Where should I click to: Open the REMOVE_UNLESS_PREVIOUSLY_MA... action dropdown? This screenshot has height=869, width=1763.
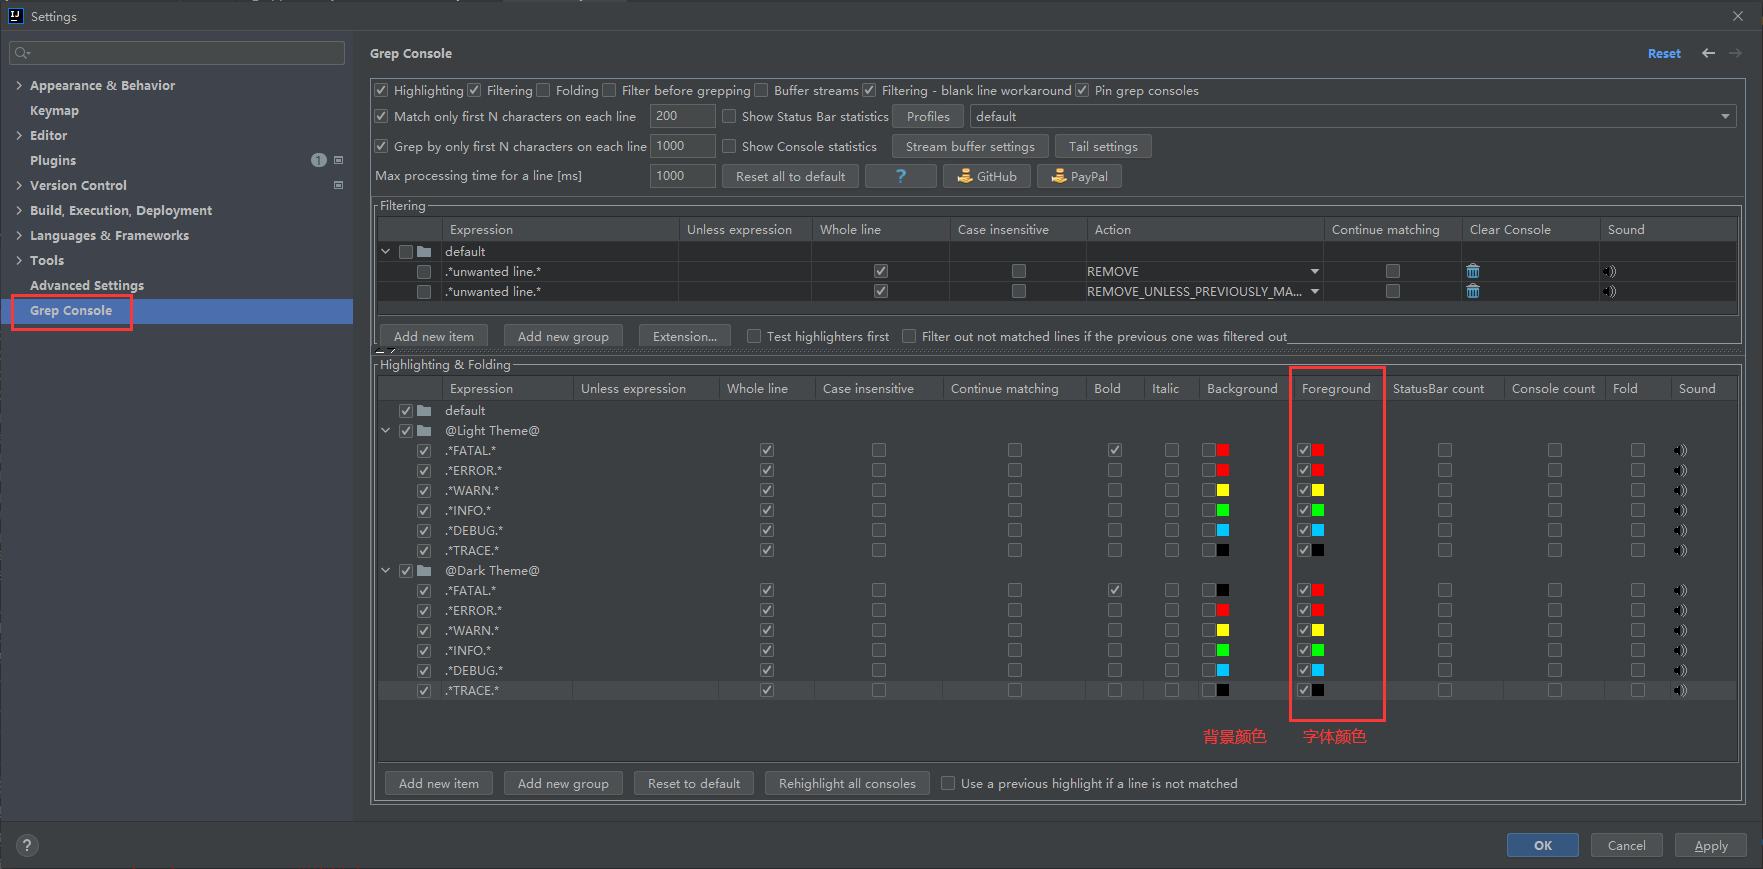(1315, 291)
